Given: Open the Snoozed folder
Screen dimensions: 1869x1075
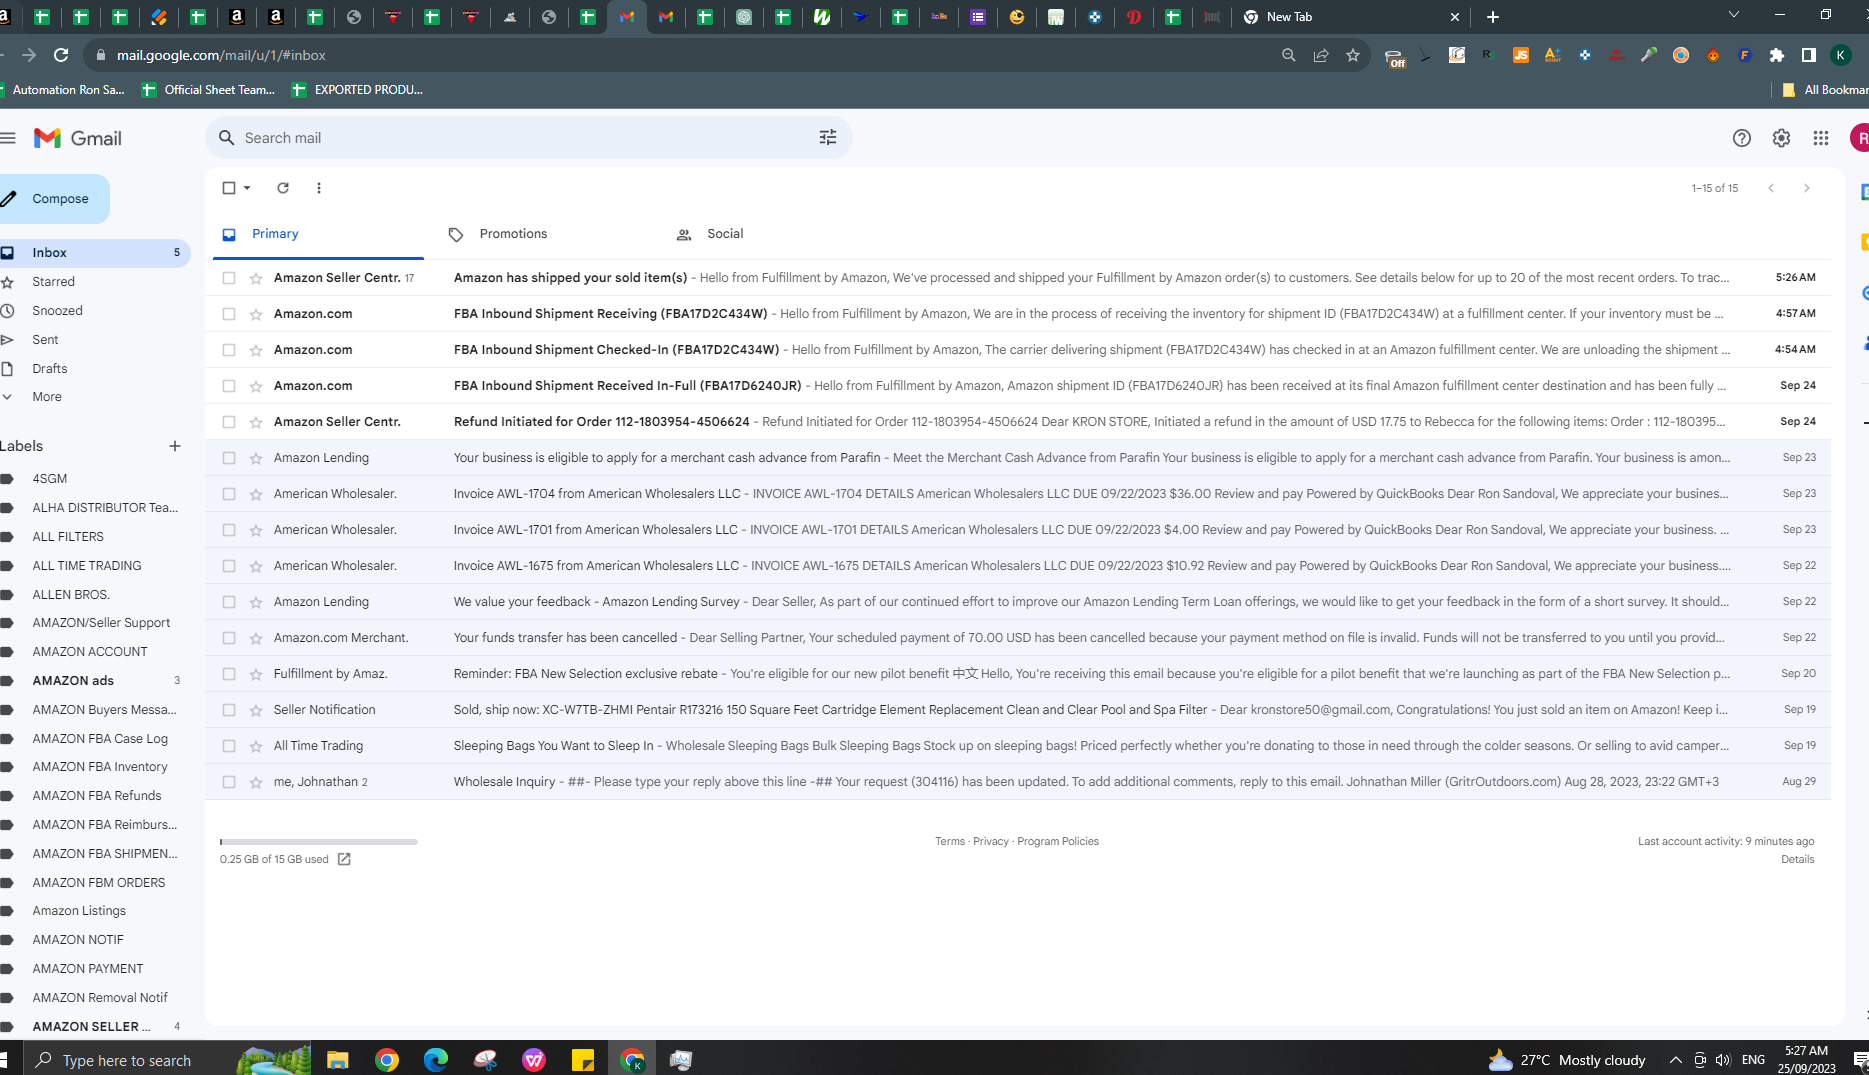Looking at the screenshot, I should 57,311.
